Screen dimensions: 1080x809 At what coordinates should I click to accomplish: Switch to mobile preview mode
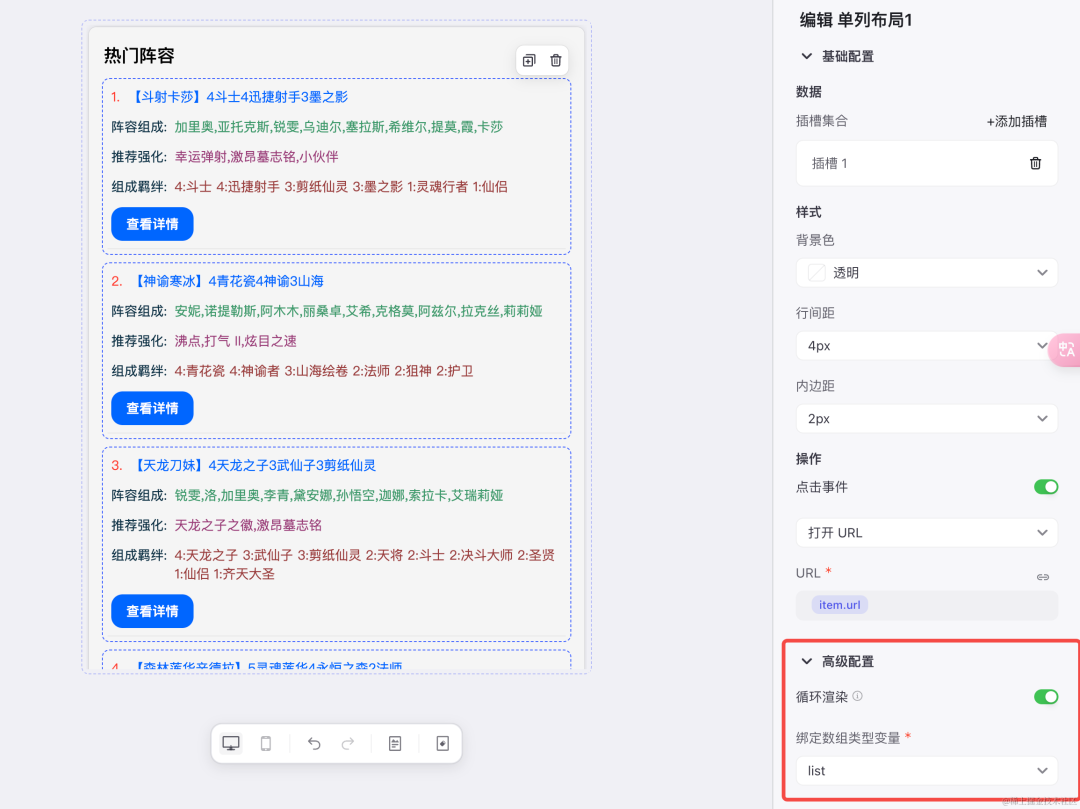click(x=266, y=744)
